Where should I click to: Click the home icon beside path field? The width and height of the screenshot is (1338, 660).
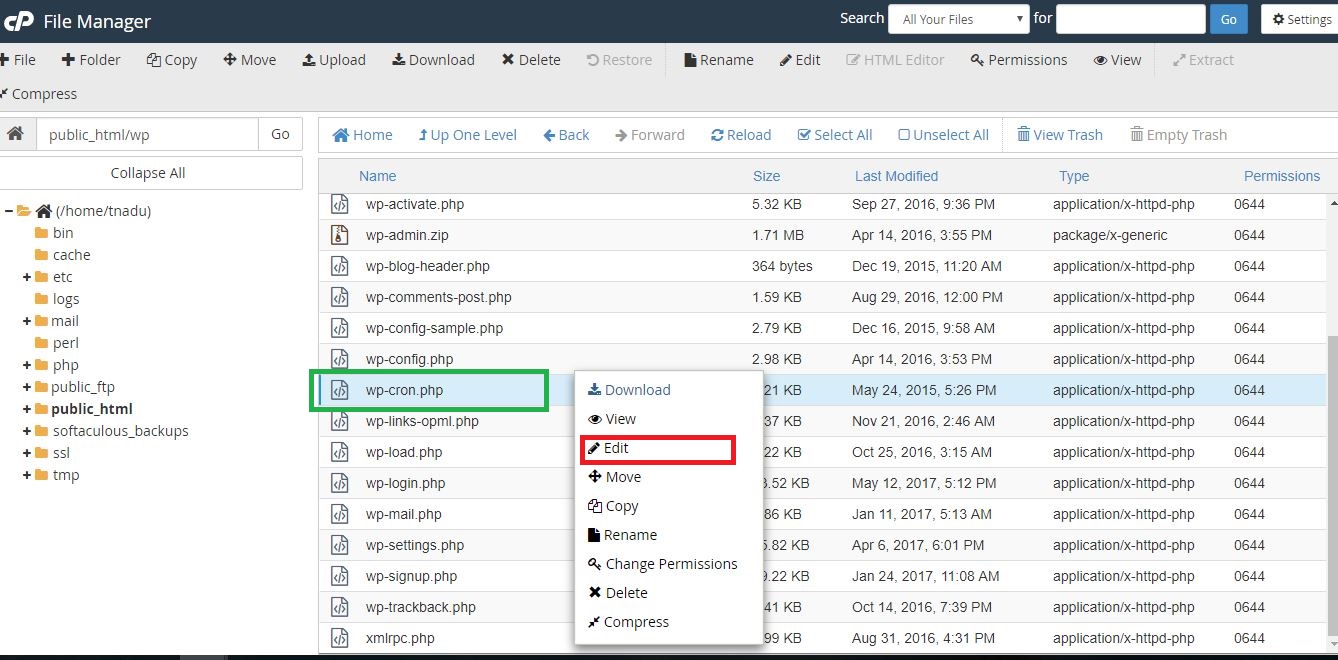pos(15,134)
